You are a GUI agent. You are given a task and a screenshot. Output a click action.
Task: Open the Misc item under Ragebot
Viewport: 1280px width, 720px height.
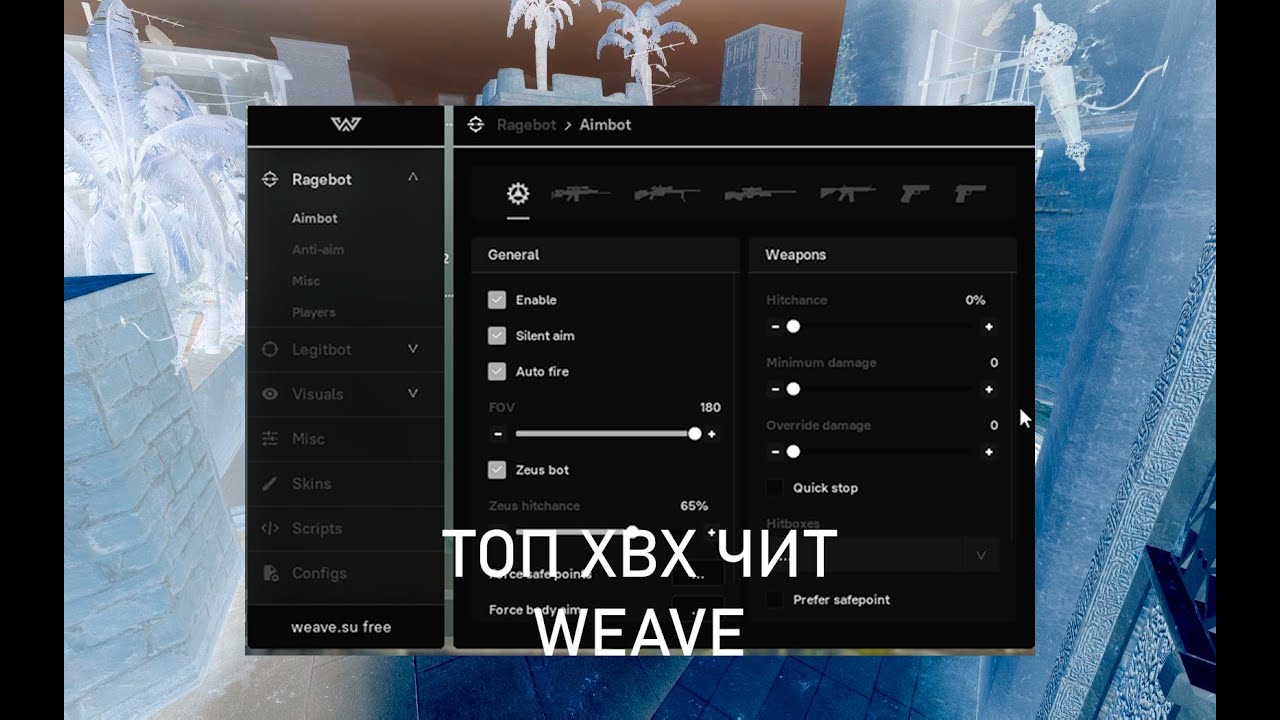(x=306, y=281)
